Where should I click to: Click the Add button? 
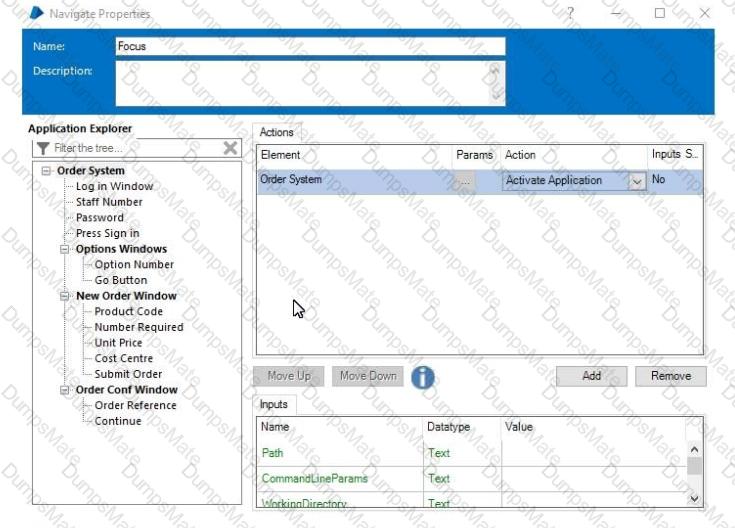pos(592,376)
